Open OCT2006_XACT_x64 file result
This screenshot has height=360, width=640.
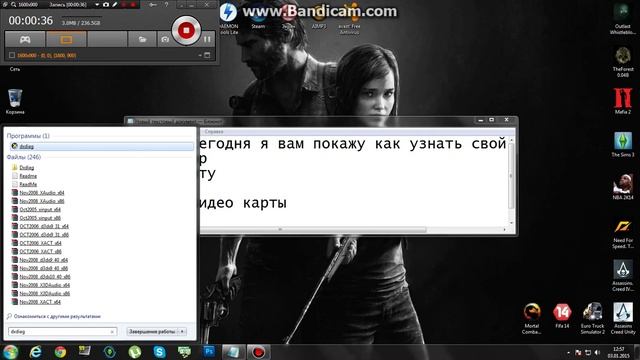40,243
